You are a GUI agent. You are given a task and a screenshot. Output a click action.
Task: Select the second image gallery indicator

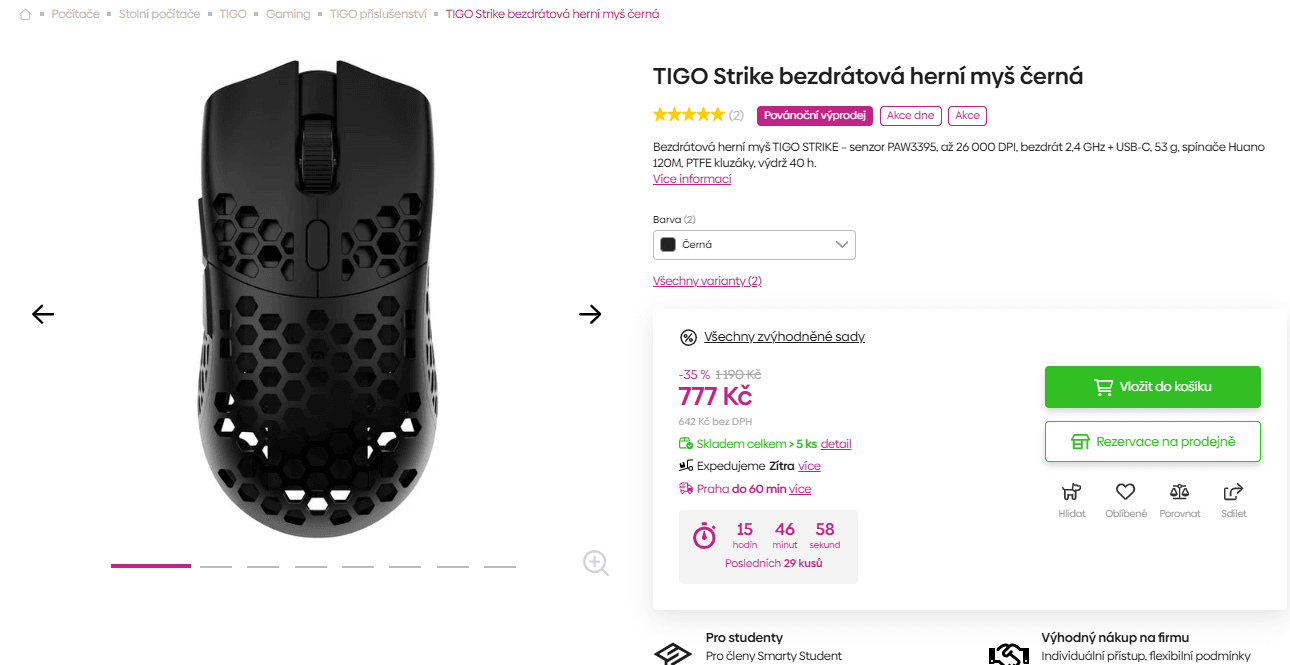click(x=216, y=566)
